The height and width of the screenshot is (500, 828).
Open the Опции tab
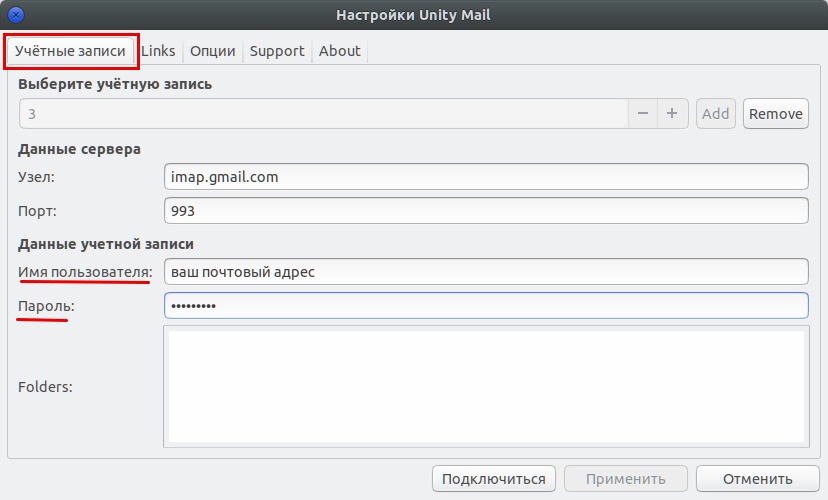click(213, 51)
